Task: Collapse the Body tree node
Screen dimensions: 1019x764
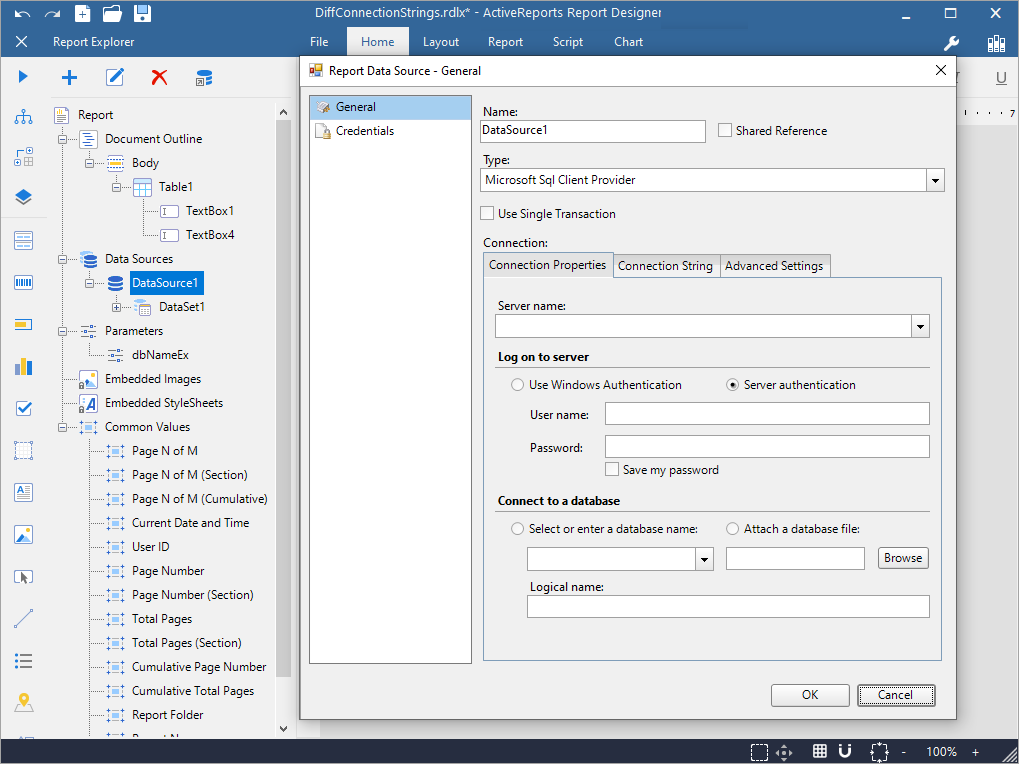Action: pos(90,163)
